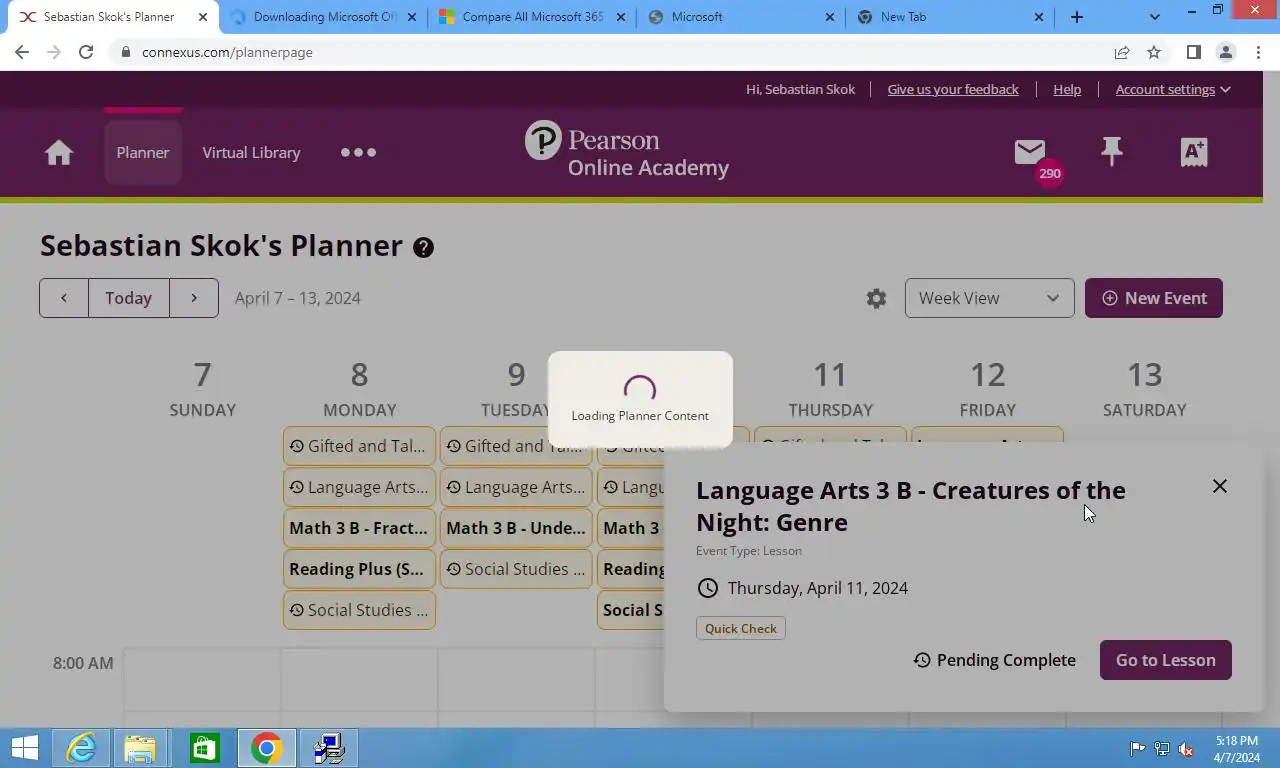The width and height of the screenshot is (1280, 768).
Task: Launch Internet Explorer from taskbar
Action: (x=81, y=748)
